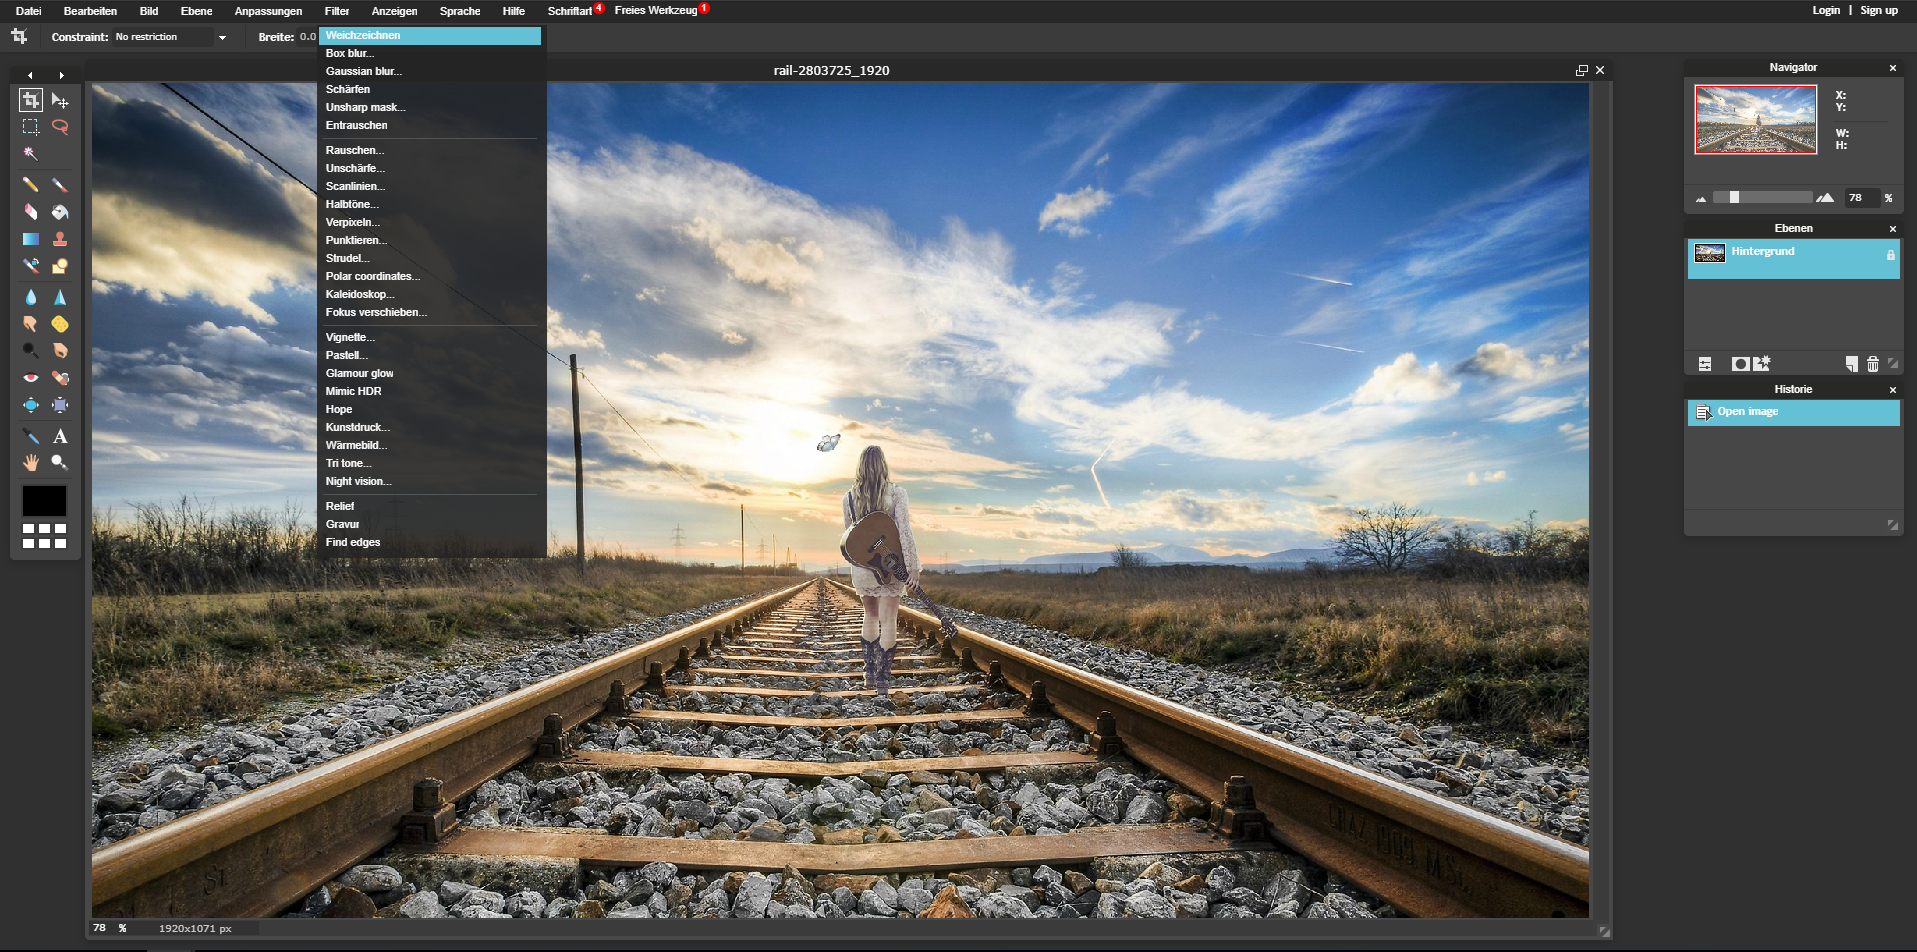Image resolution: width=1917 pixels, height=952 pixels.
Task: Select Vignette filter entry
Action: [350, 337]
